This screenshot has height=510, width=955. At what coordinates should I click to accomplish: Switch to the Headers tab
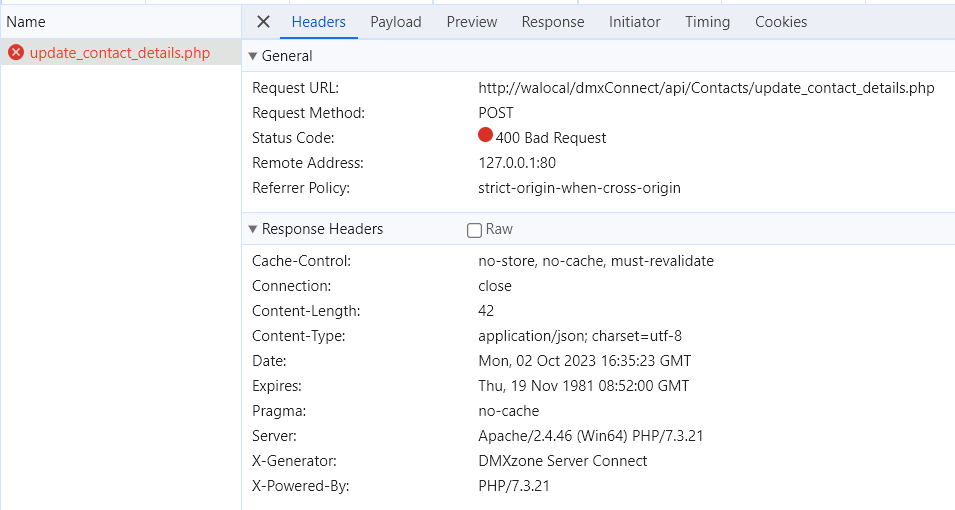(x=318, y=22)
